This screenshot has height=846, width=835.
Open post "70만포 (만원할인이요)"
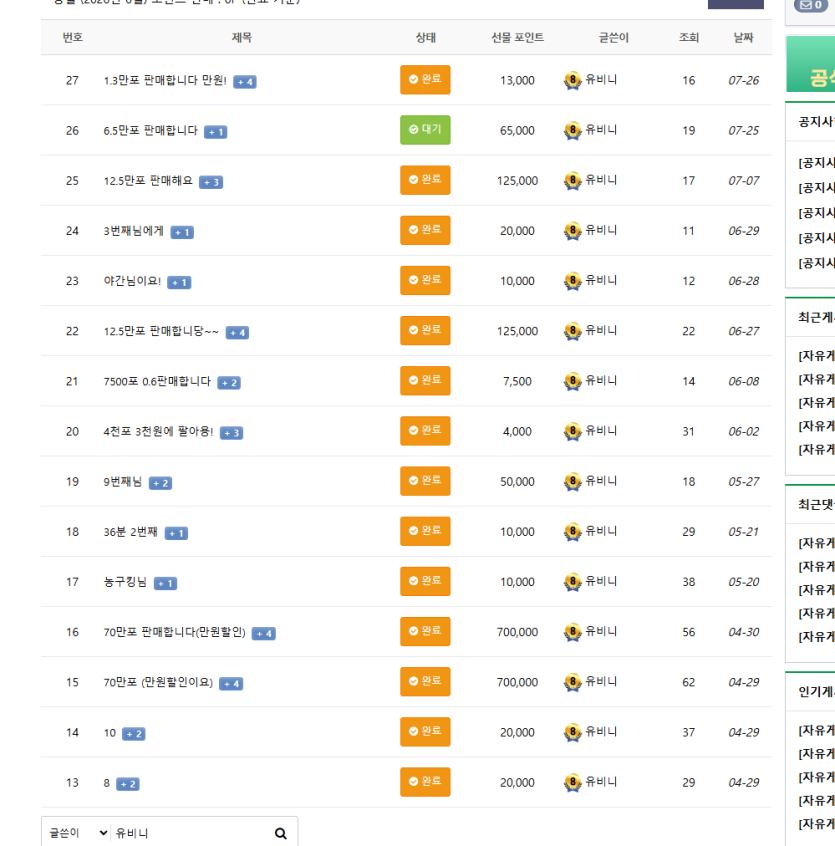click(158, 683)
